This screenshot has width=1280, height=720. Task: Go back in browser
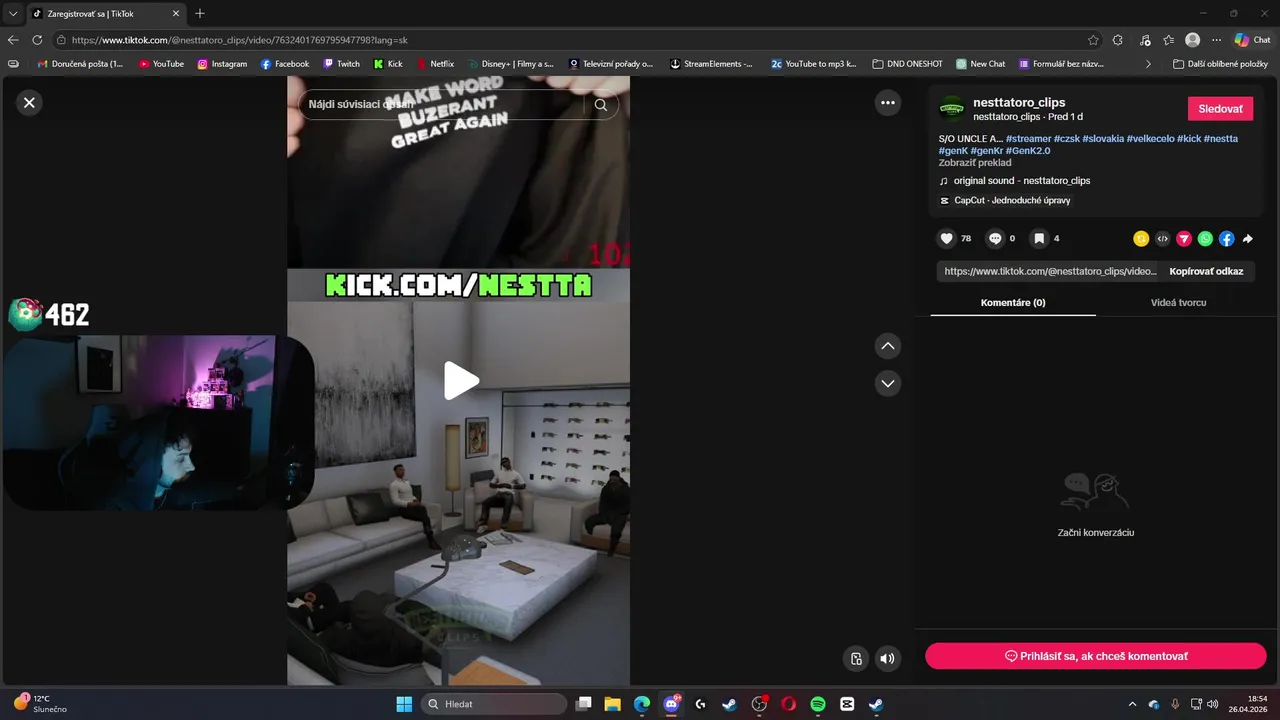click(x=13, y=40)
